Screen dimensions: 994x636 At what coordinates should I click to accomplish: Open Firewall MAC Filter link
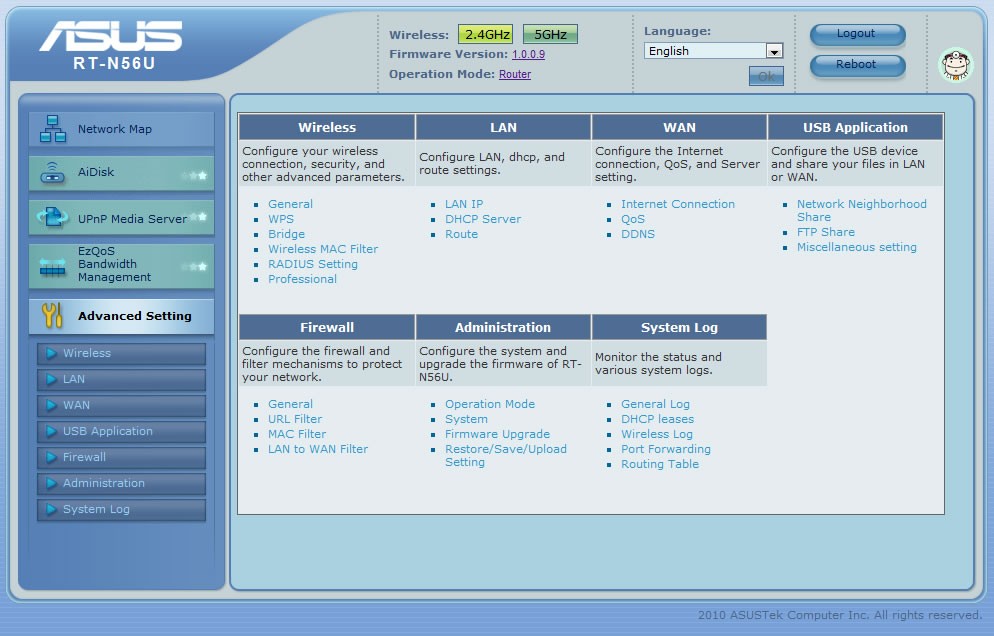coord(297,434)
